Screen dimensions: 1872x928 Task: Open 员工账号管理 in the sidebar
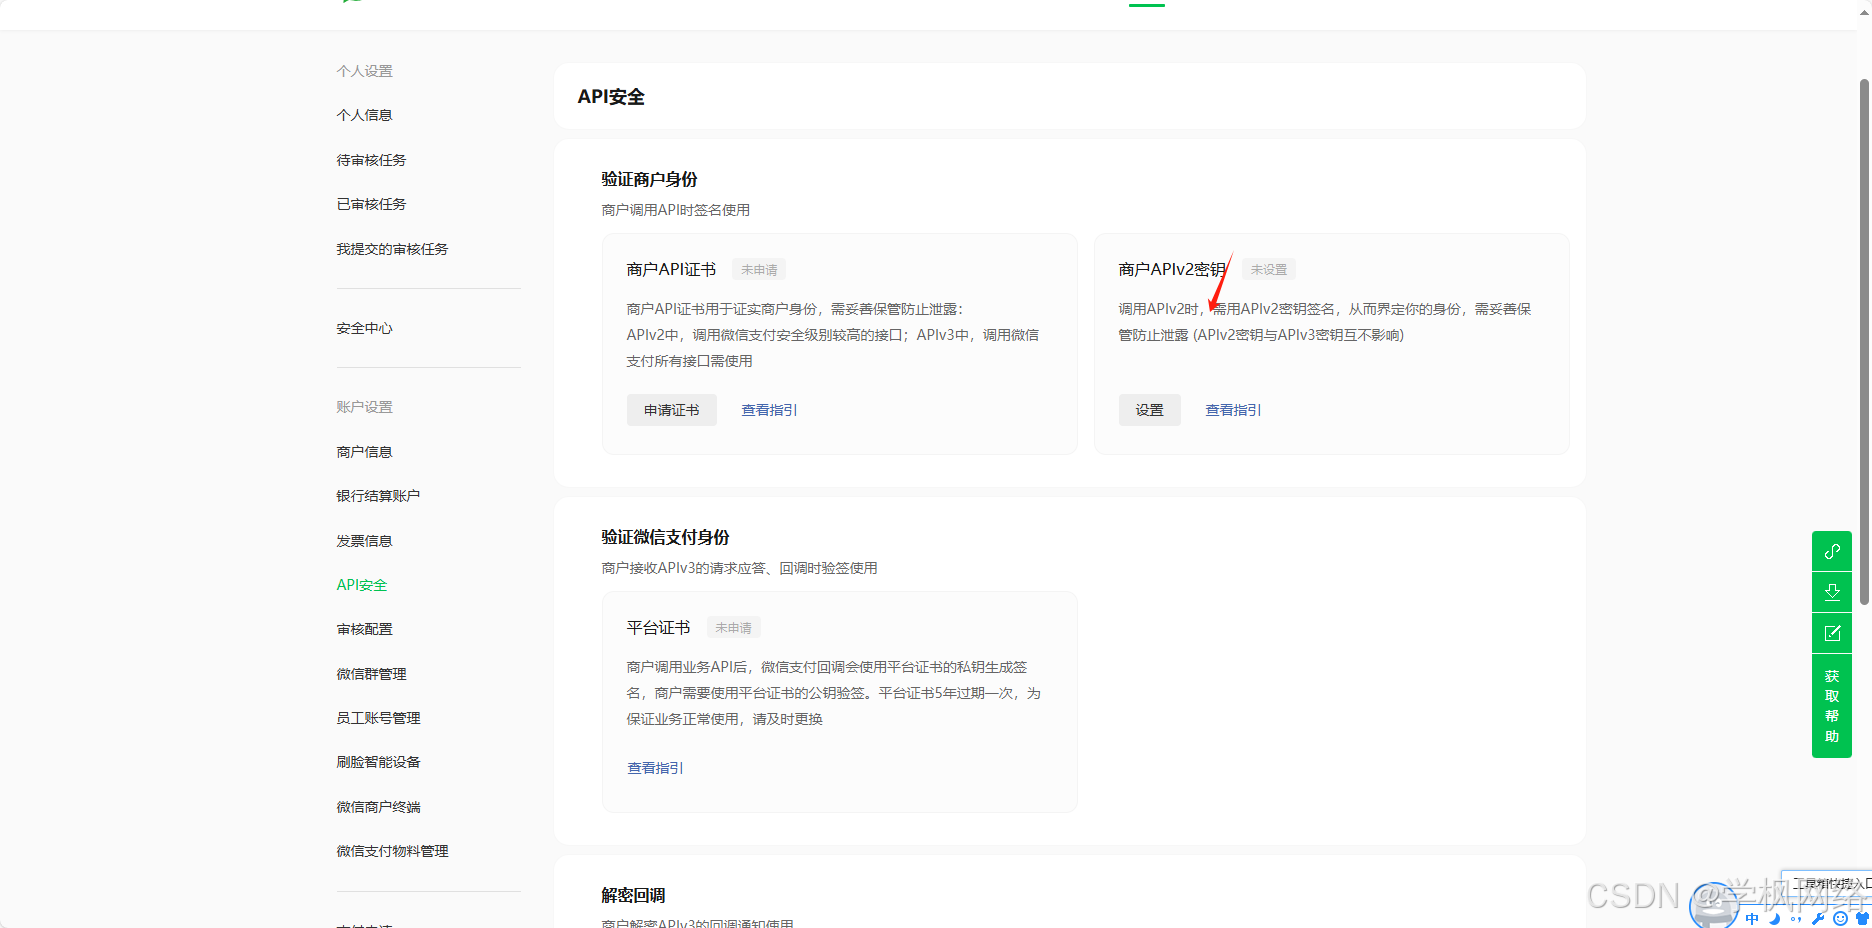click(x=378, y=718)
